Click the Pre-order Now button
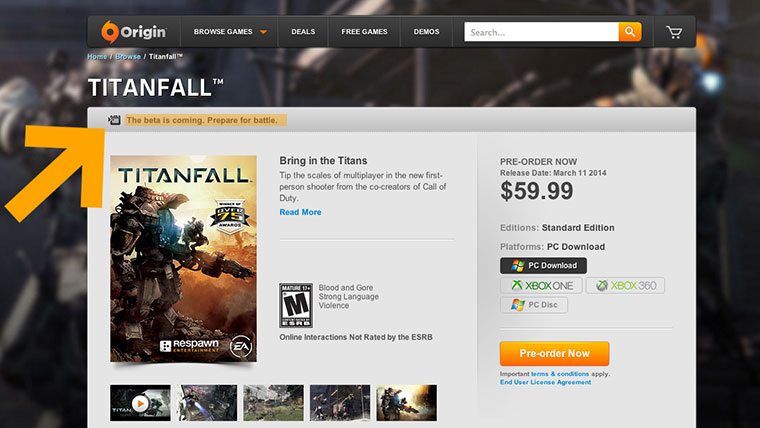 [x=554, y=353]
